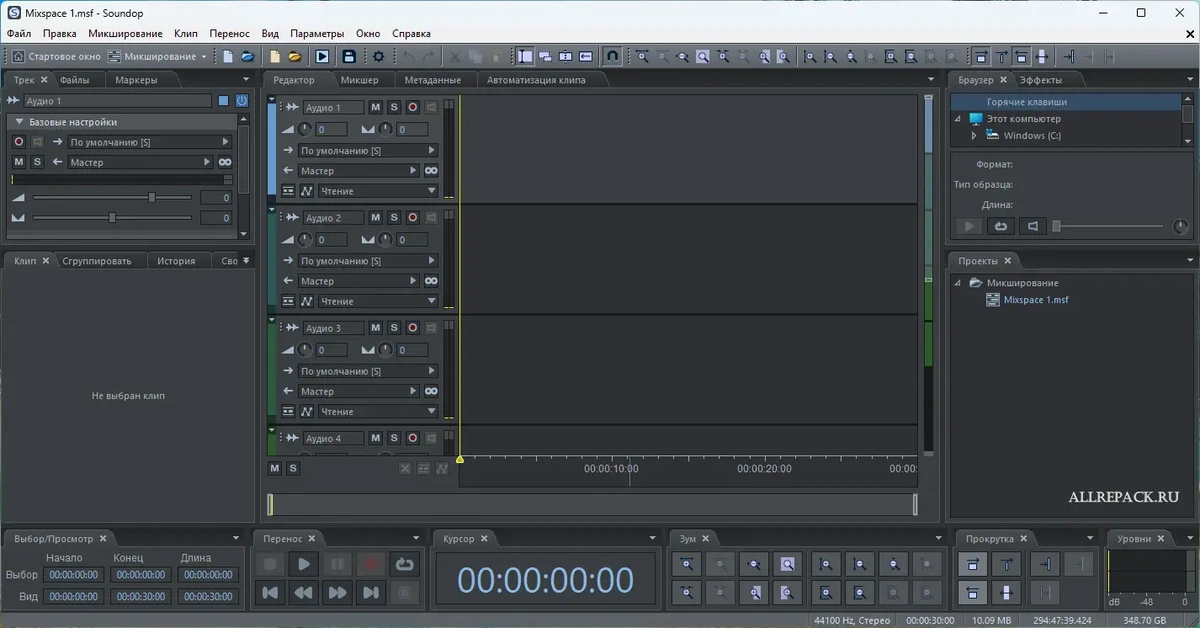Solo the Аудио 2 track with its S button
This screenshot has height=628, width=1200.
394,217
